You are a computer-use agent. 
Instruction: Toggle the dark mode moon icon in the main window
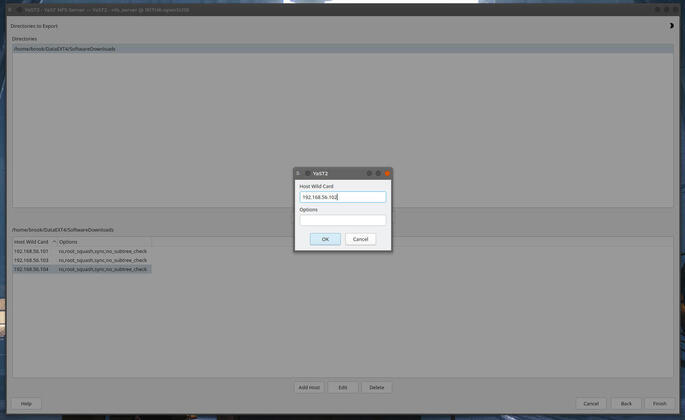click(671, 26)
